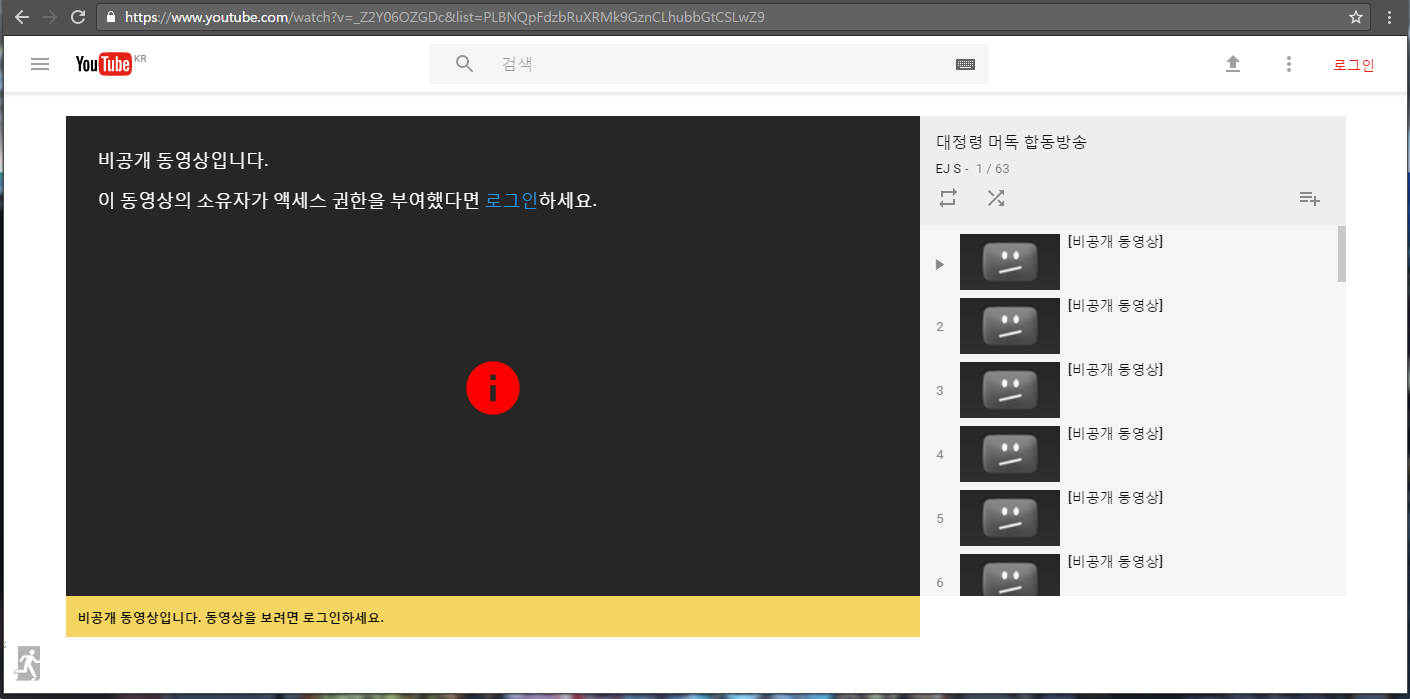
Task: Click the YouTube logo
Action: coord(104,64)
